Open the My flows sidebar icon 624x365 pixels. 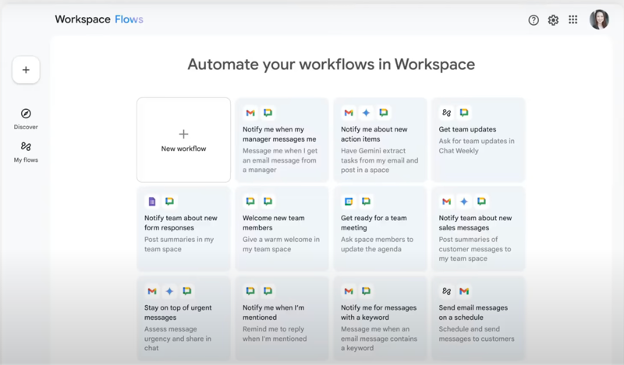[26, 146]
